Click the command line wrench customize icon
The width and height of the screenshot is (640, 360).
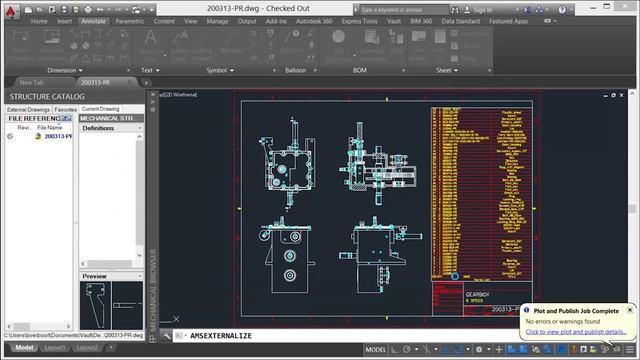pyautogui.click(x=167, y=336)
